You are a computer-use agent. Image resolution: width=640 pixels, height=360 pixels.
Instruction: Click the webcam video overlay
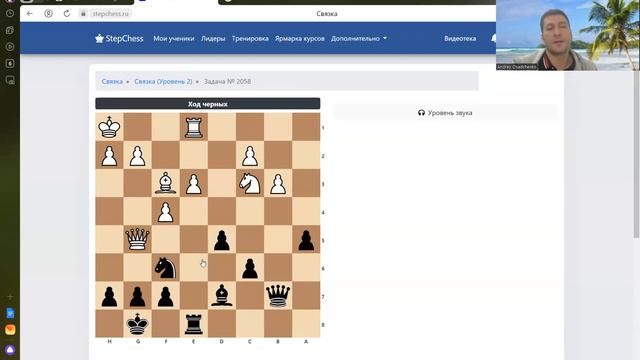567,35
